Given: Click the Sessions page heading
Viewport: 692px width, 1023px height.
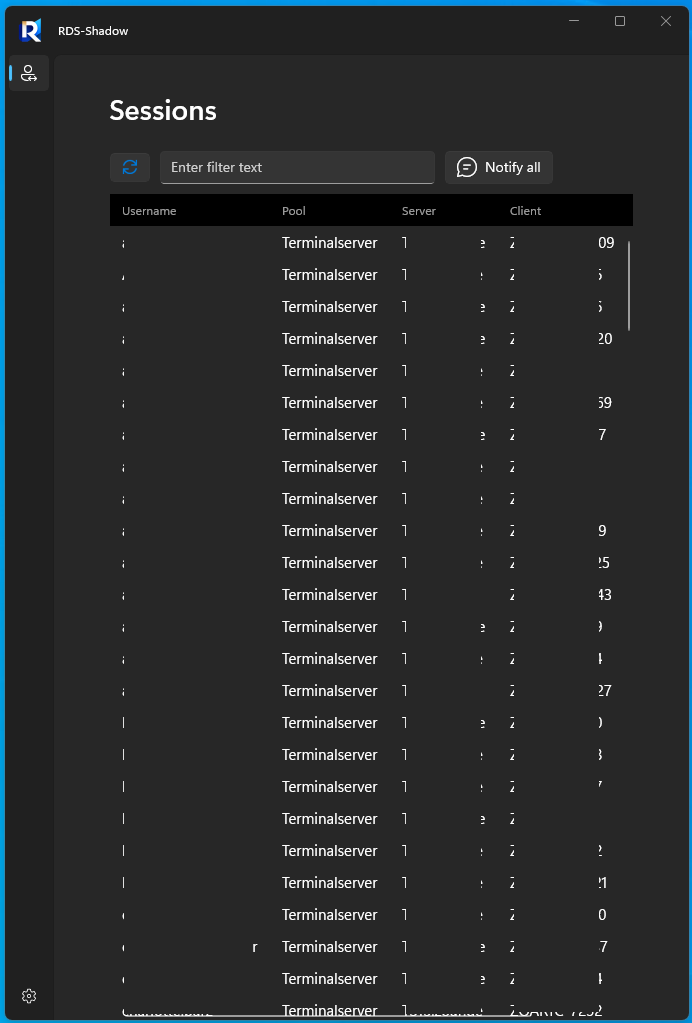Looking at the screenshot, I should coord(163,110).
